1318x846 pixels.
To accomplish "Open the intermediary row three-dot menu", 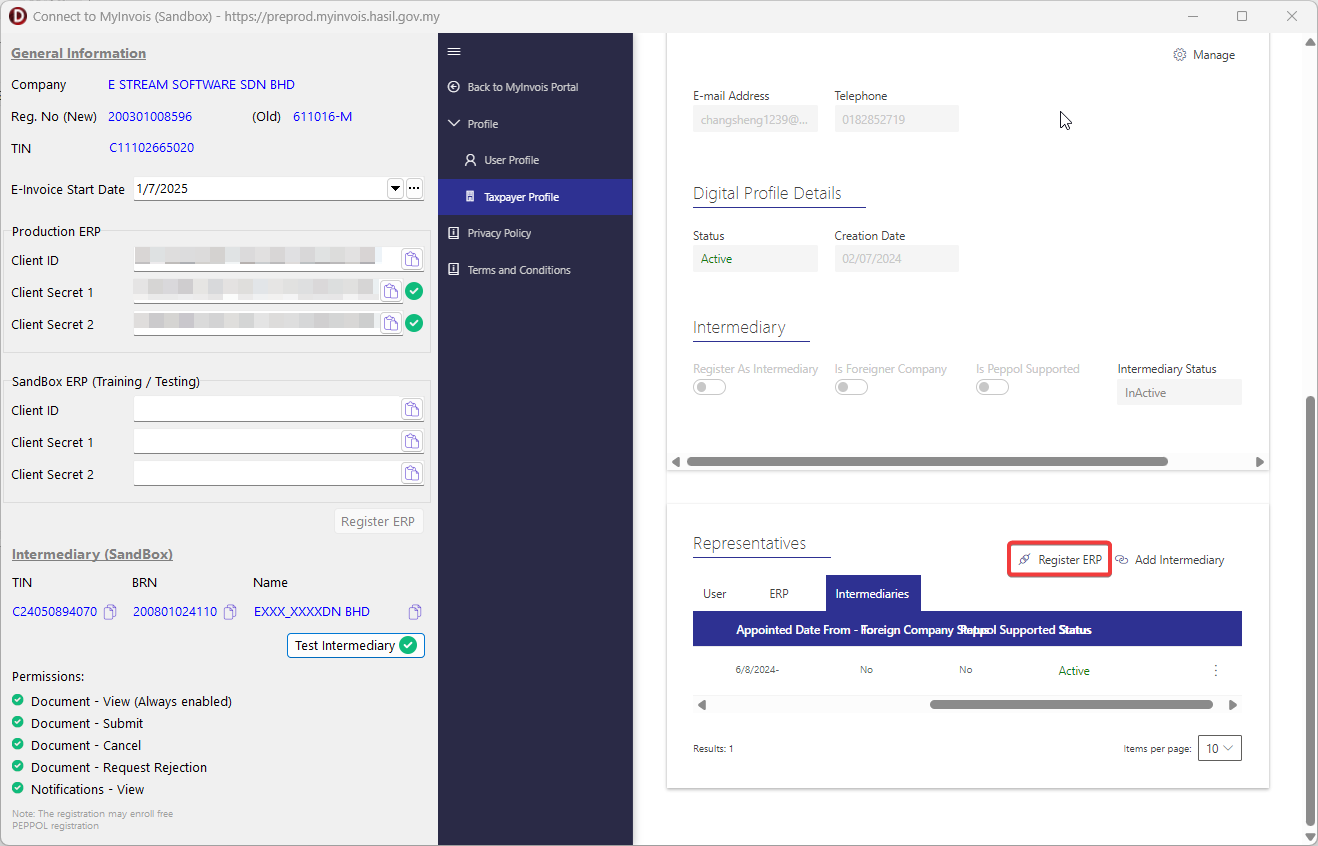I will click(x=1216, y=671).
